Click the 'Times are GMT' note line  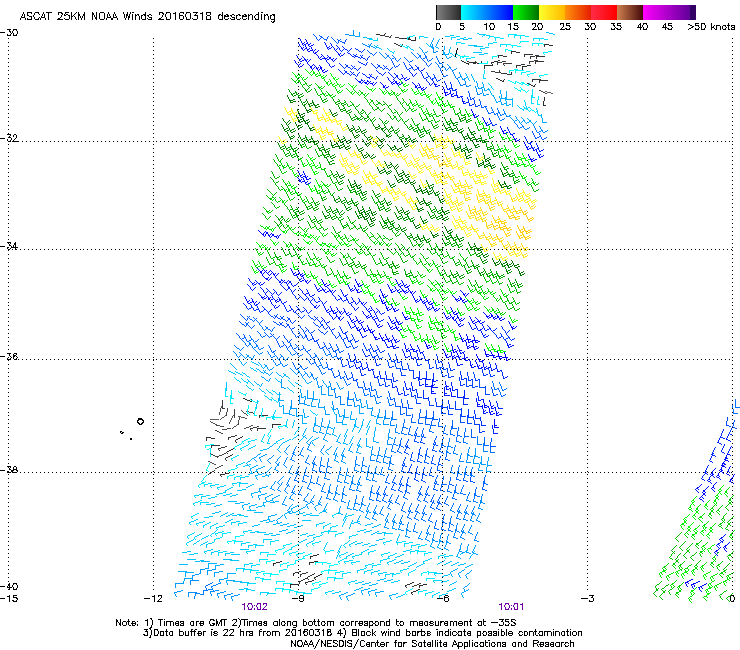coord(316,623)
